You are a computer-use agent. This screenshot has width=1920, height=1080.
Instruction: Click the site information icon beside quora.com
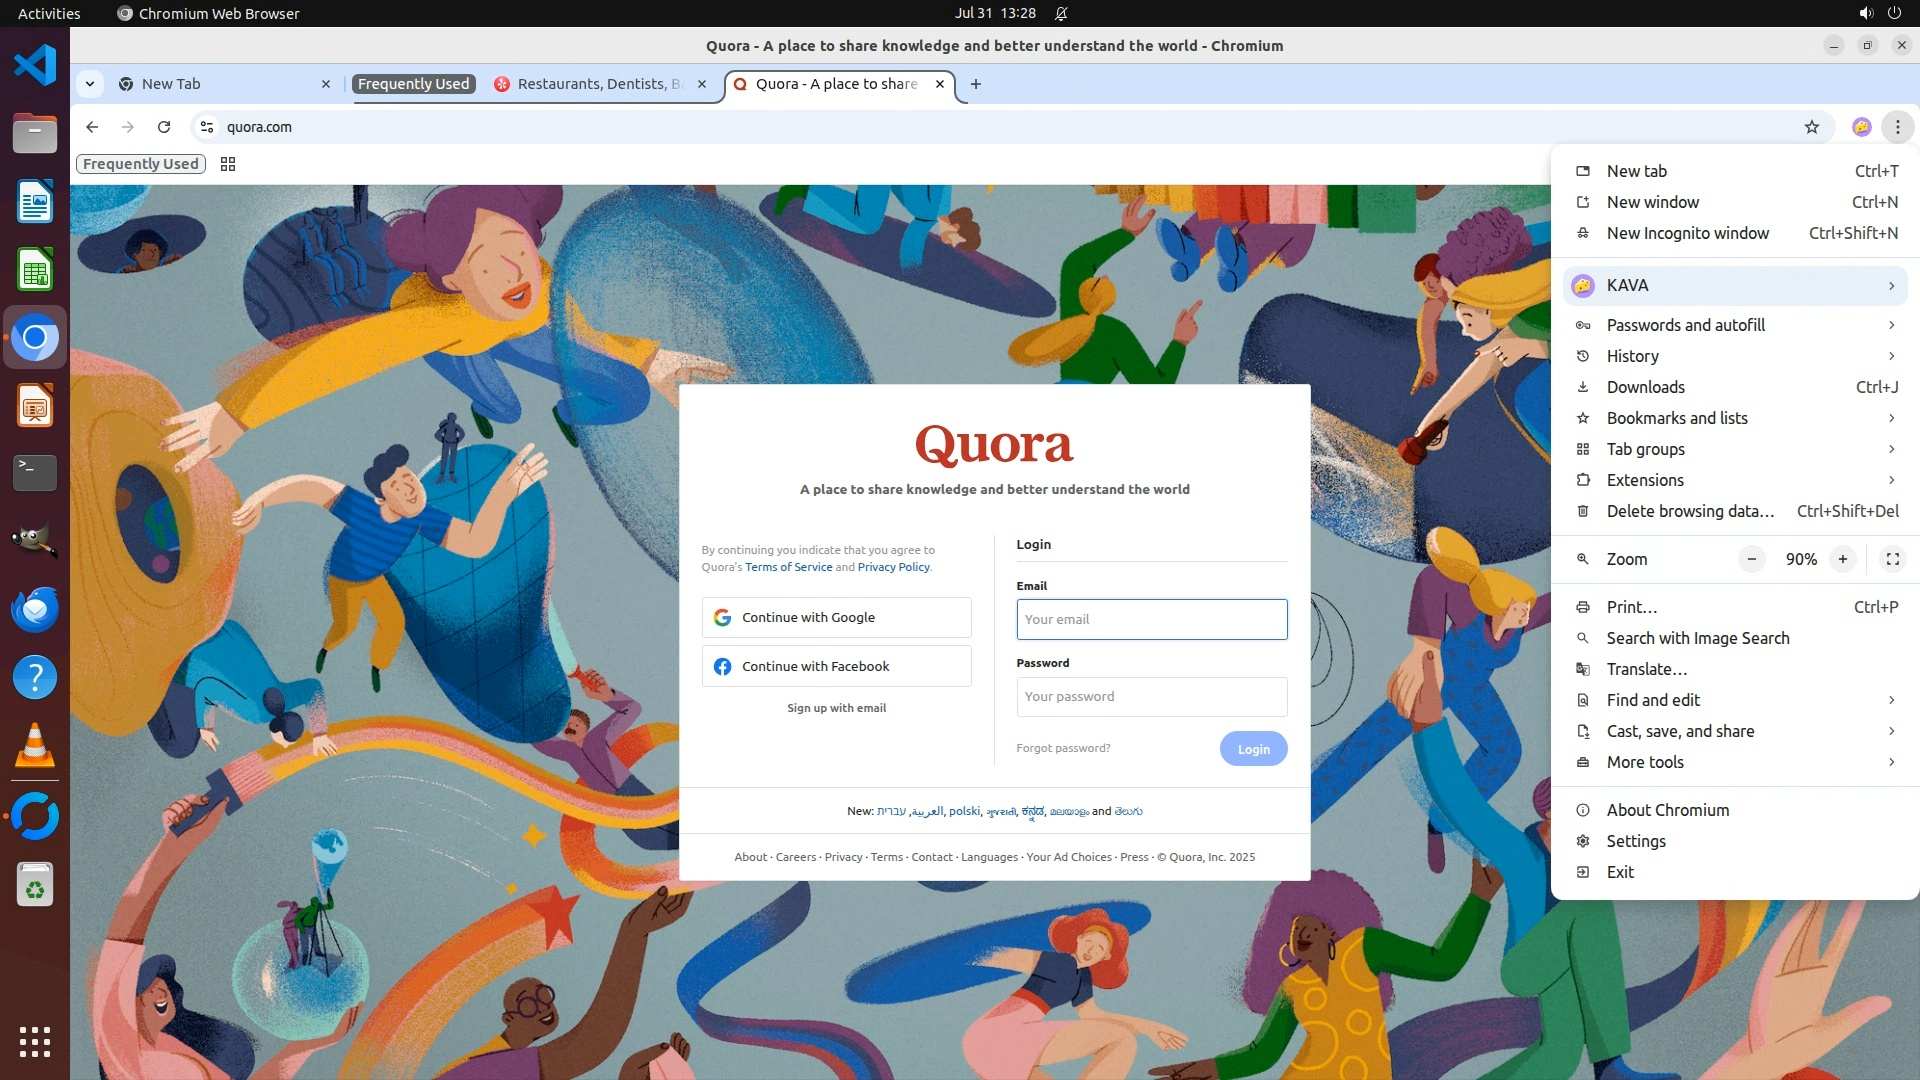[207, 127]
